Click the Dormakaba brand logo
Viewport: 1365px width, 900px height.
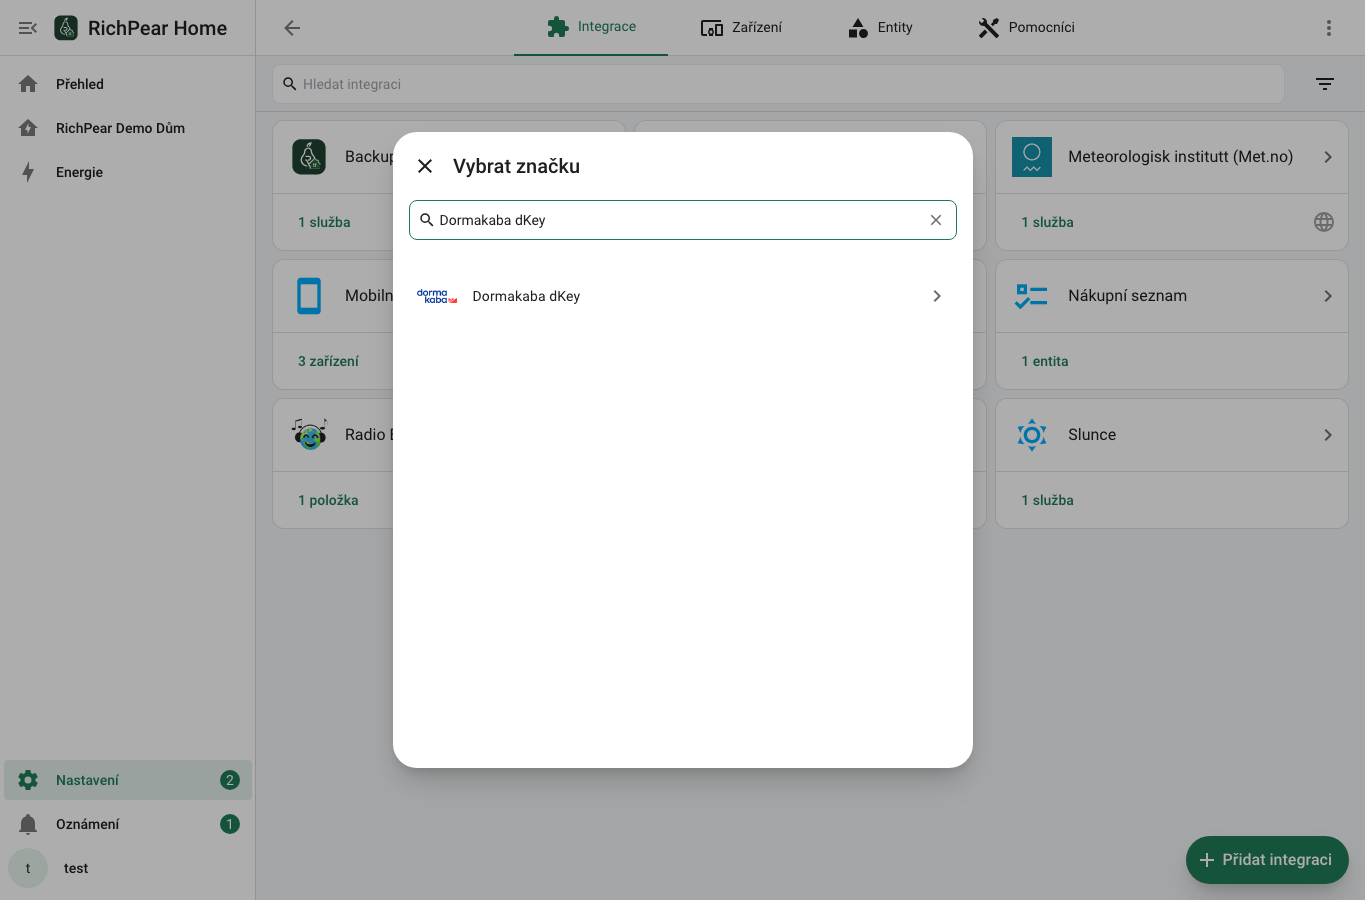[437, 296]
